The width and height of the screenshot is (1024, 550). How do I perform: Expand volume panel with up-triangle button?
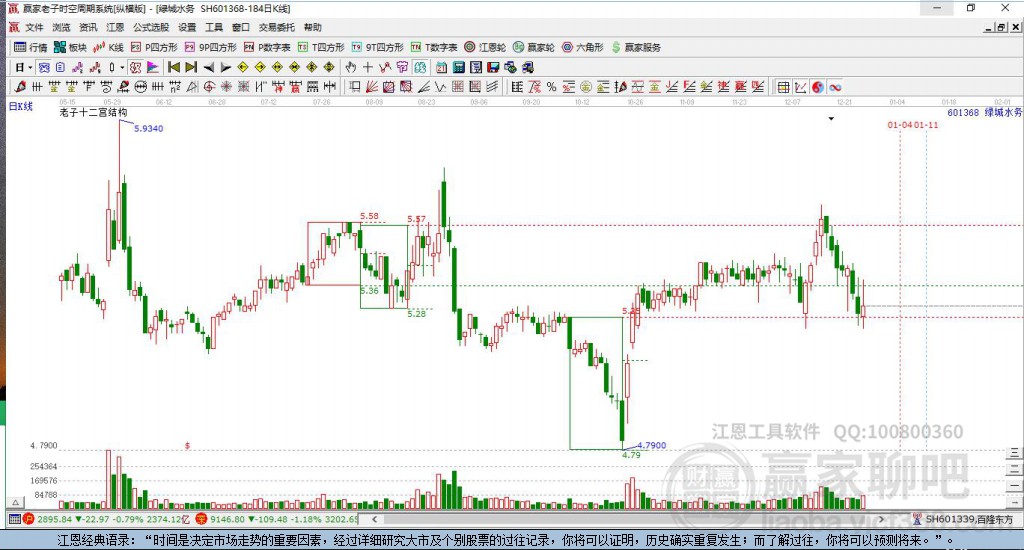click(x=16, y=502)
